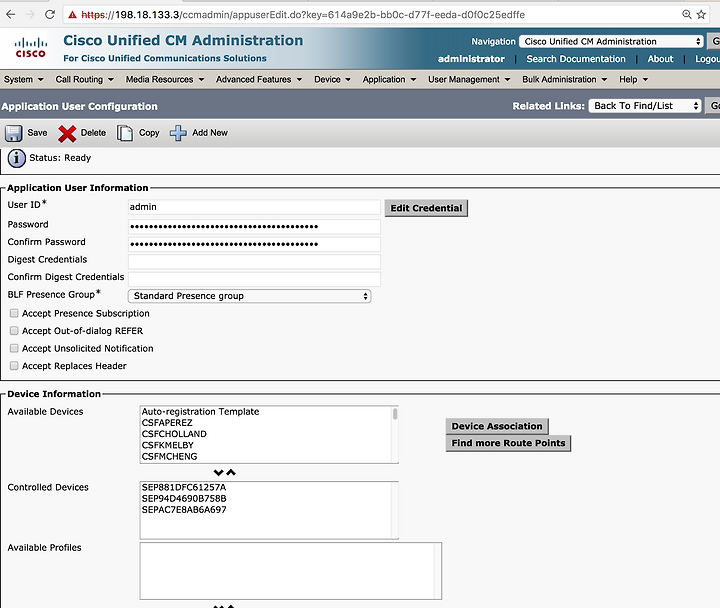Check Accept Out-of-dialog REFER
The height and width of the screenshot is (608, 720).
click(x=14, y=331)
